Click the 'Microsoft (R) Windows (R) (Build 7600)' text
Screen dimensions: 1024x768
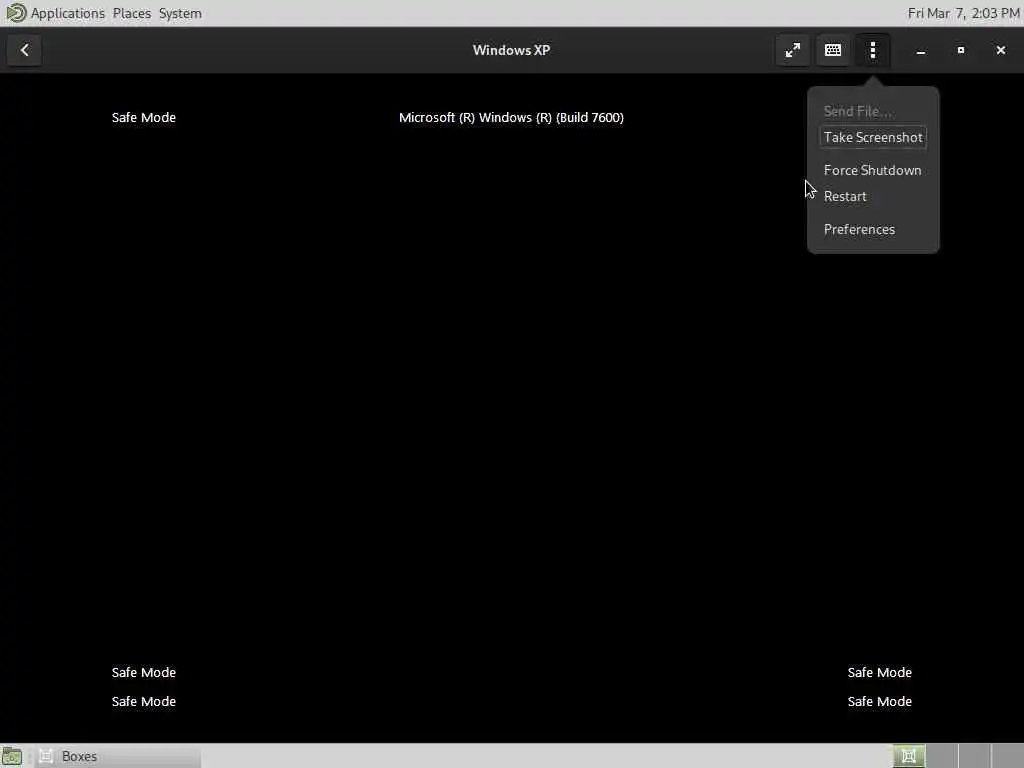[511, 118]
